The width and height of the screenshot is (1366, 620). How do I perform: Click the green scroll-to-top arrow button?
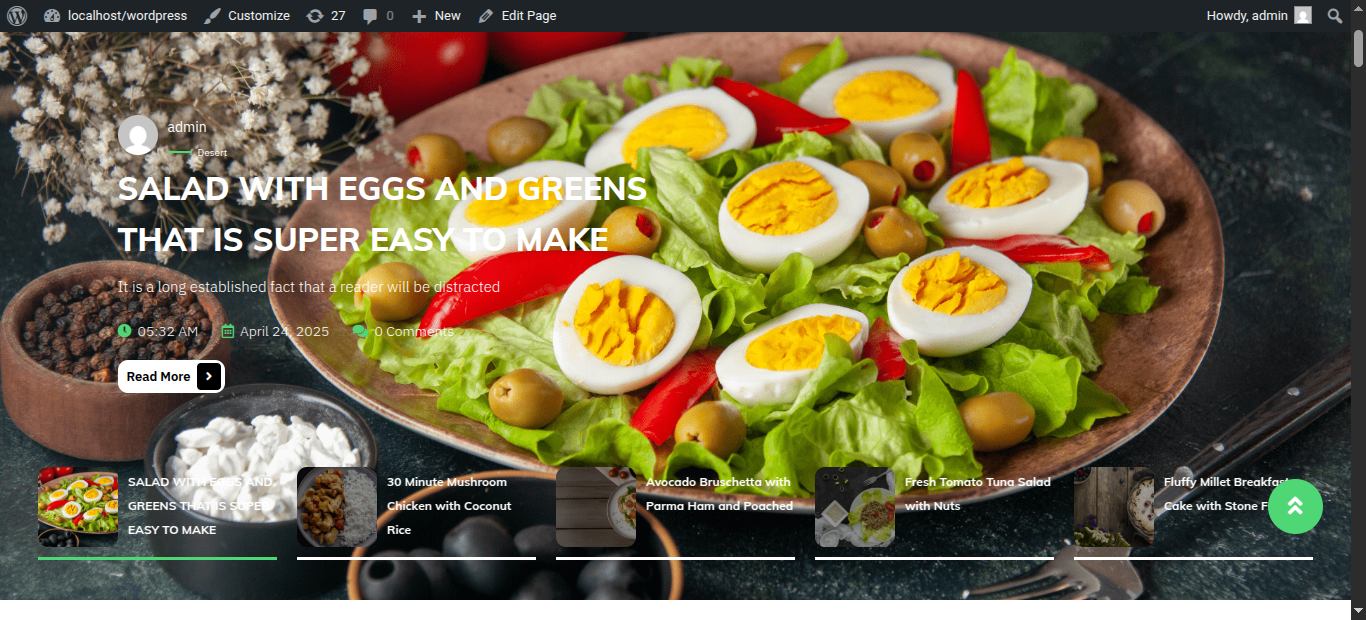point(1295,506)
